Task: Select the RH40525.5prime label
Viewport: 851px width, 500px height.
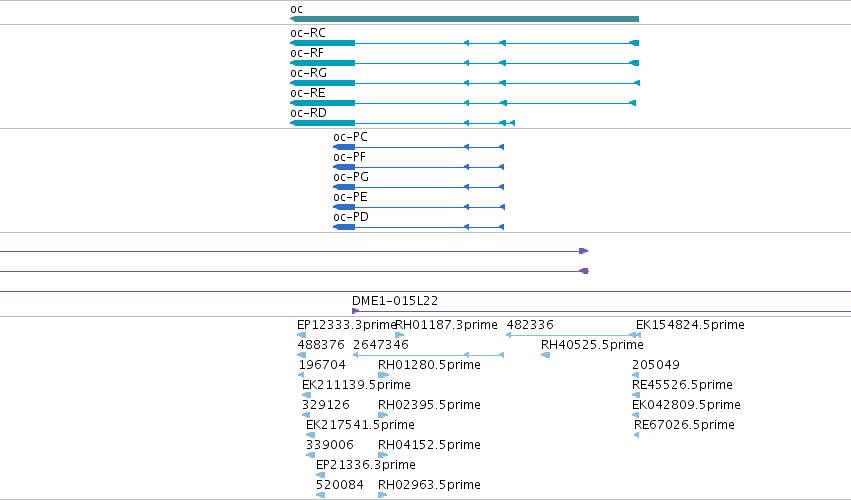Action: 592,345
